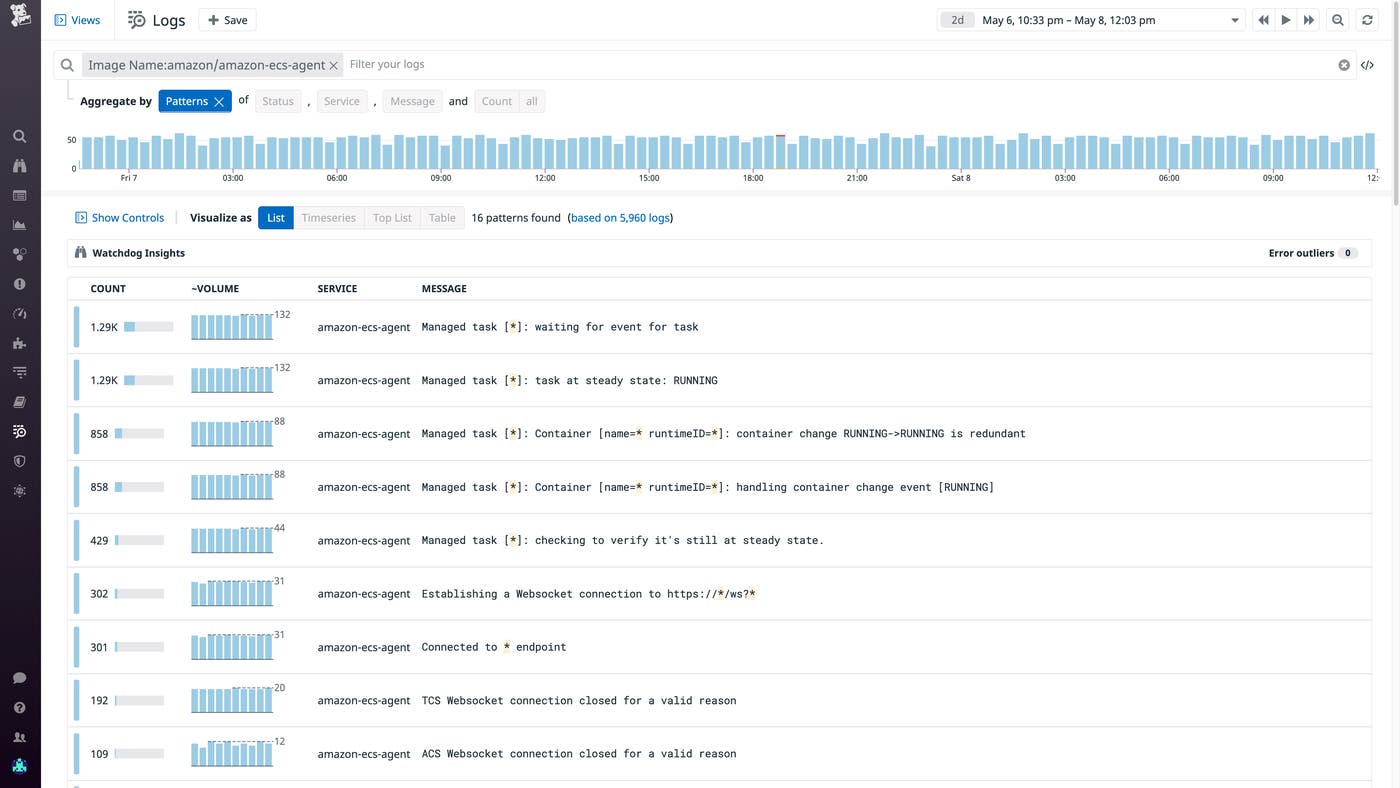1400x788 pixels.
Task: Open the Watchdog binoculars icon in sidebar
Action: pos(19,166)
